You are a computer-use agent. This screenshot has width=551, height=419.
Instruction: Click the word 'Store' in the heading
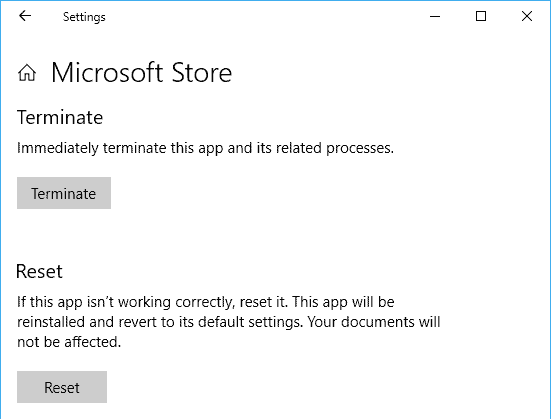click(x=202, y=73)
